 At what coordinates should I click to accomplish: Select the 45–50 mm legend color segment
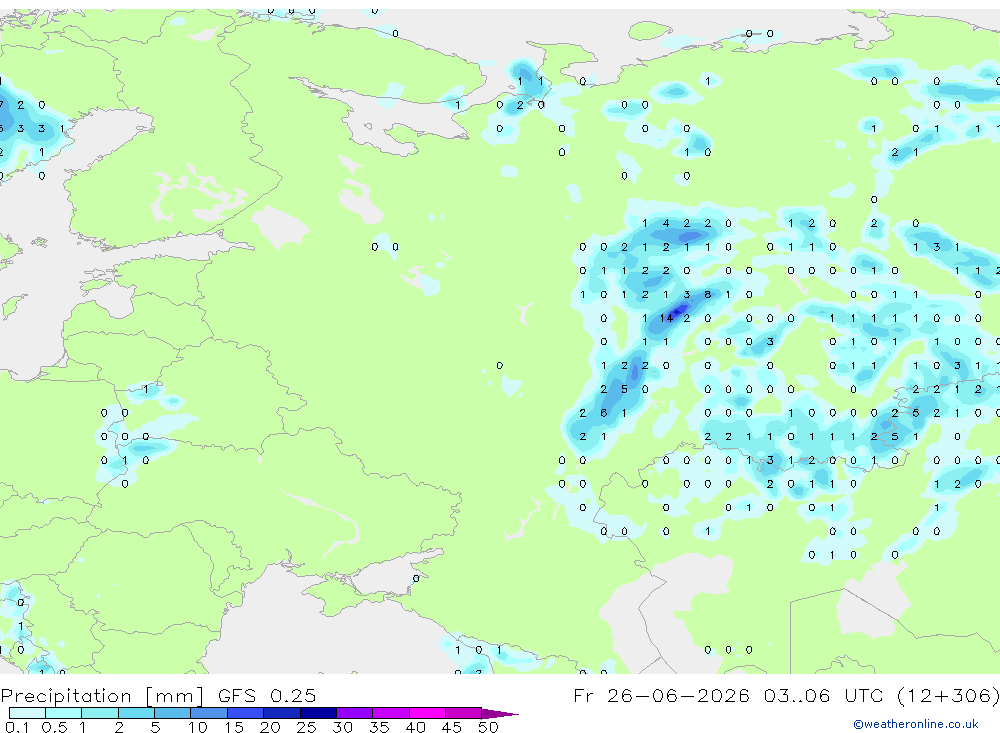click(x=463, y=713)
